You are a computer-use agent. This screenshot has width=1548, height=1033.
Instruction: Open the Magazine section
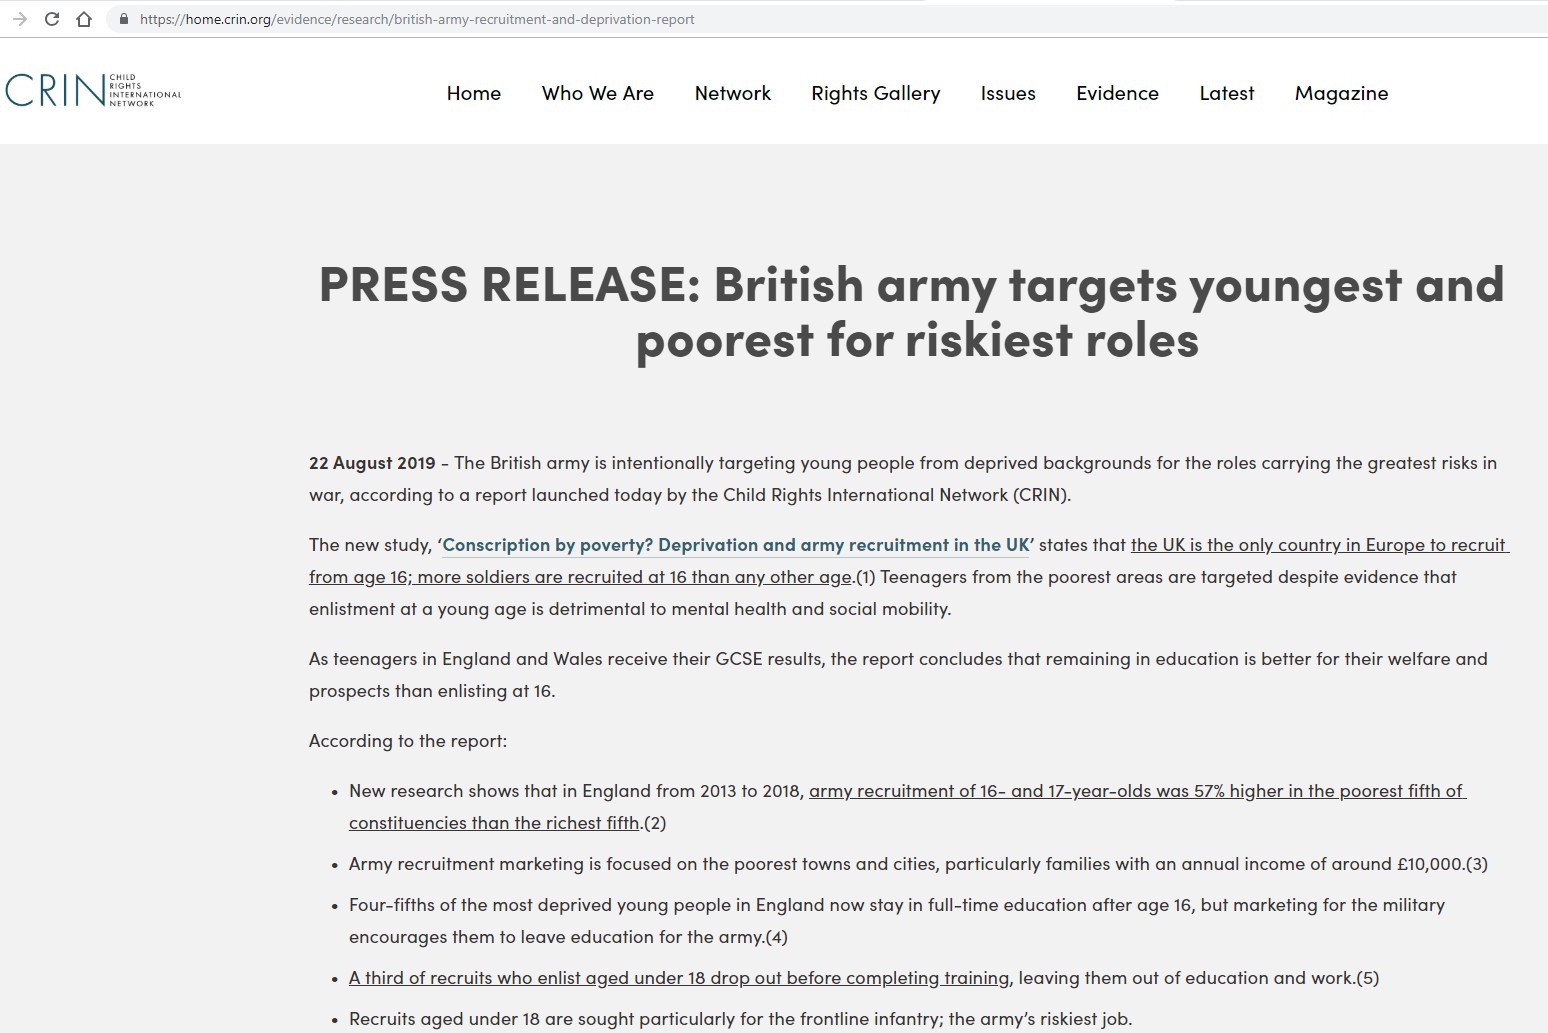pyautogui.click(x=1341, y=93)
